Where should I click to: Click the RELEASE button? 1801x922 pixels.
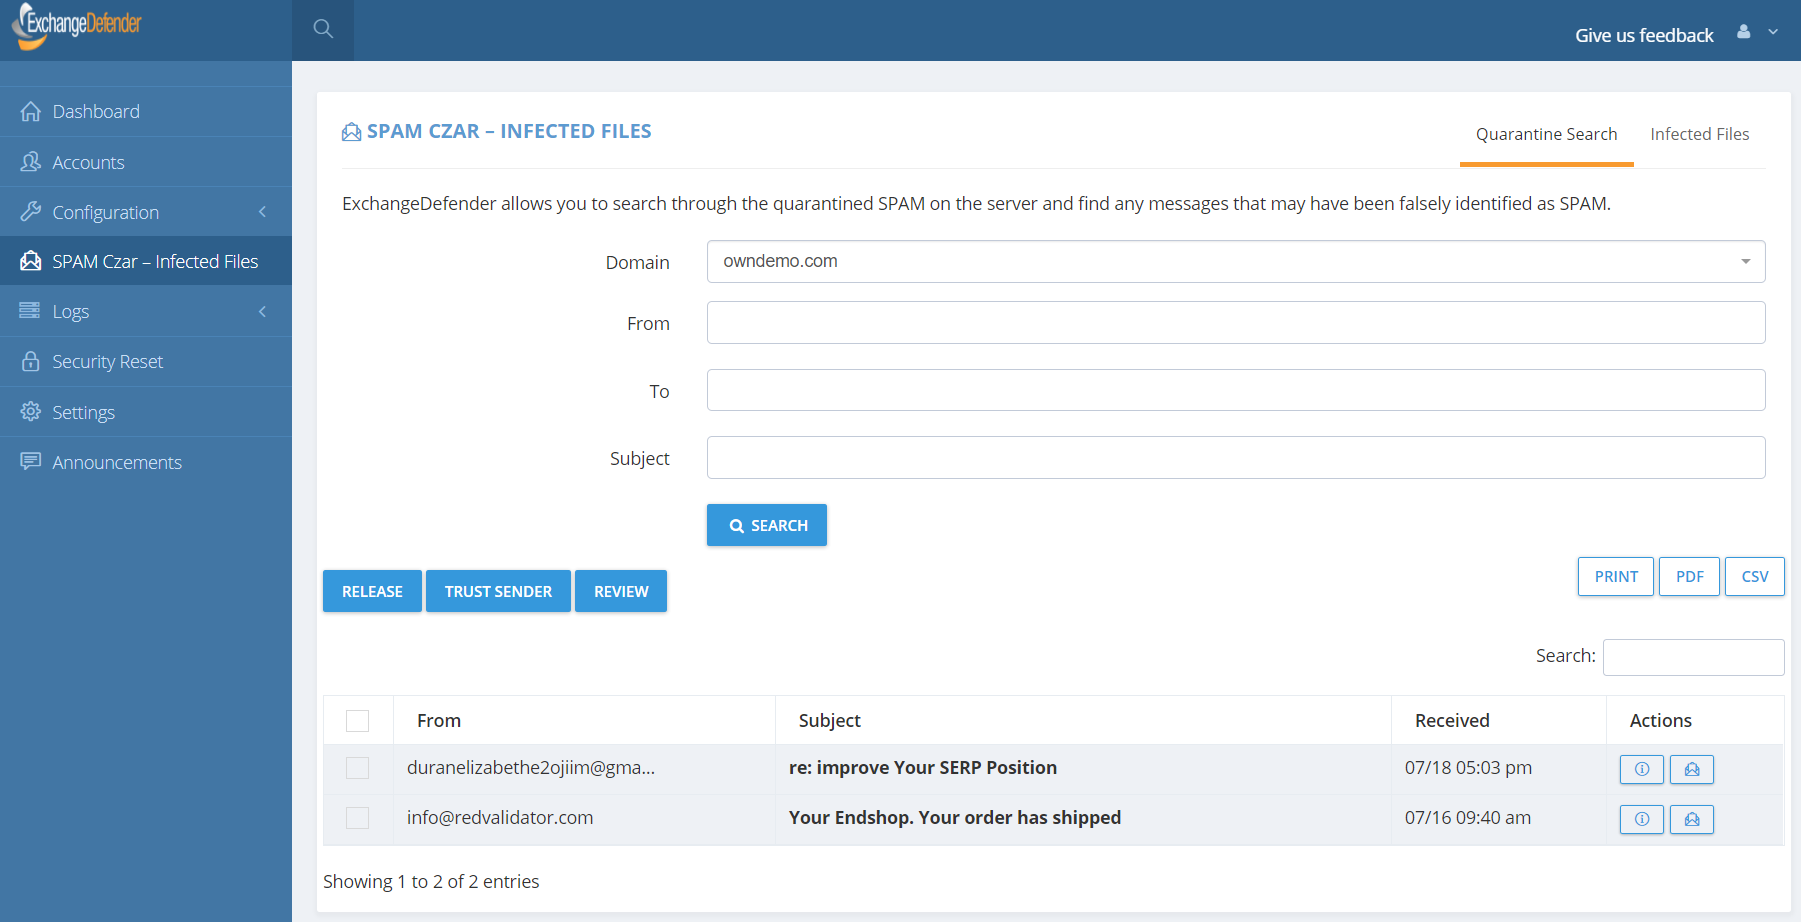pos(372,591)
